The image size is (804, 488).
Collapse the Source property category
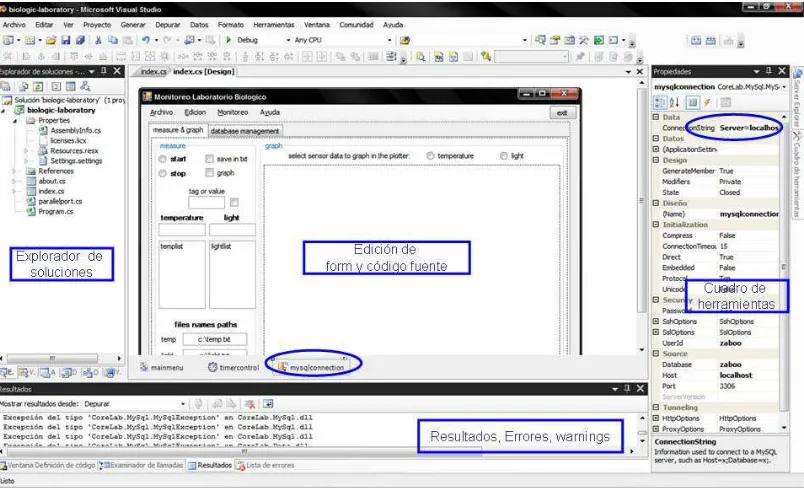pyautogui.click(x=656, y=354)
